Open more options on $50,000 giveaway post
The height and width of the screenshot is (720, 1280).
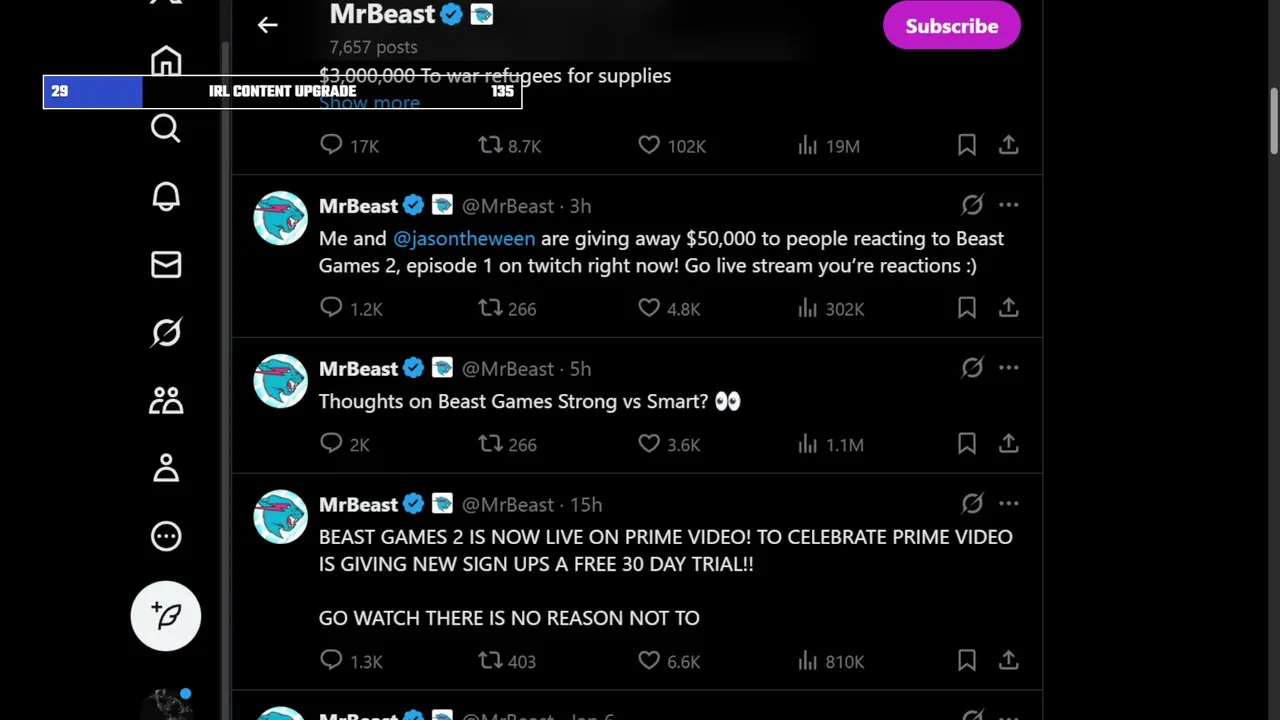(x=1008, y=205)
